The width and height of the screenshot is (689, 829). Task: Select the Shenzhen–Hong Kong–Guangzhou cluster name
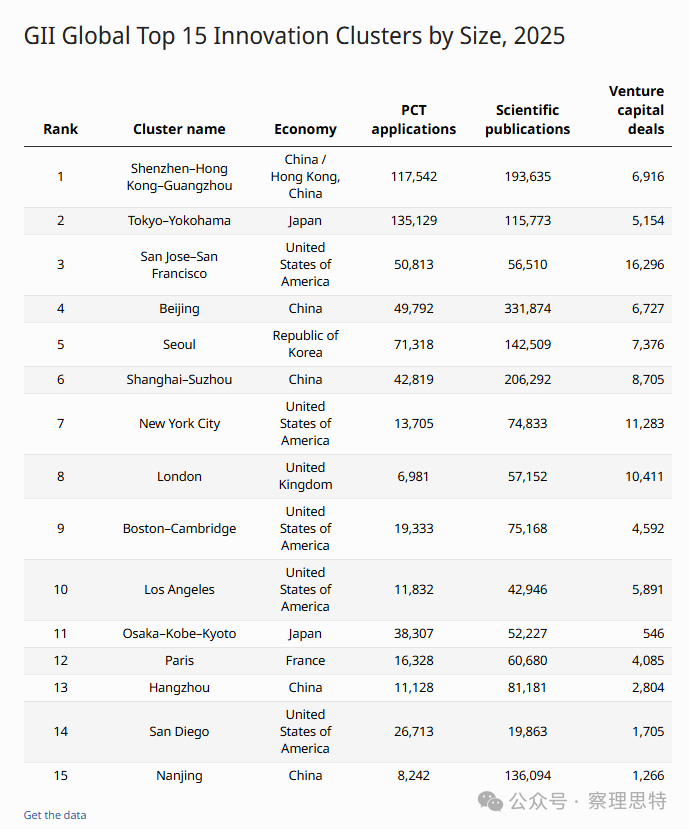point(179,177)
